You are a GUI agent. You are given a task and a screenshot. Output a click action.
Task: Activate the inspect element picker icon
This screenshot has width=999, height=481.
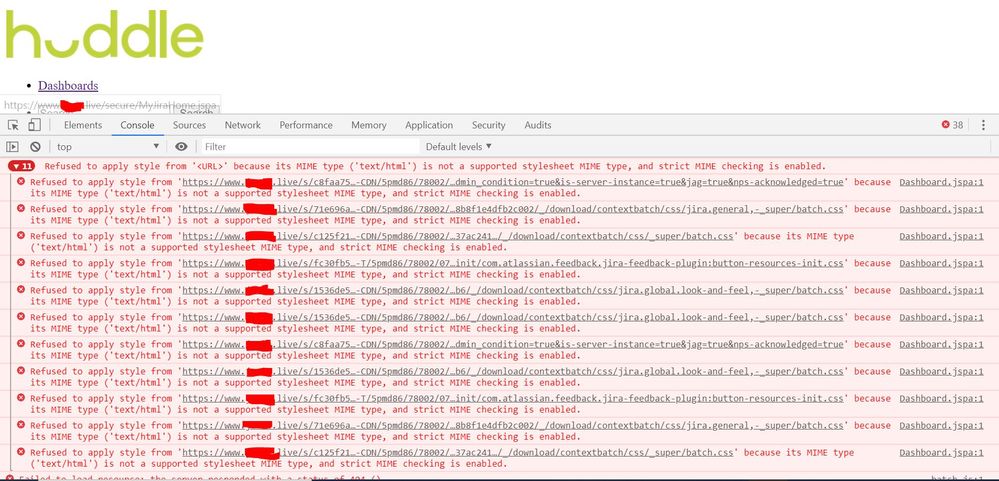(x=13, y=126)
